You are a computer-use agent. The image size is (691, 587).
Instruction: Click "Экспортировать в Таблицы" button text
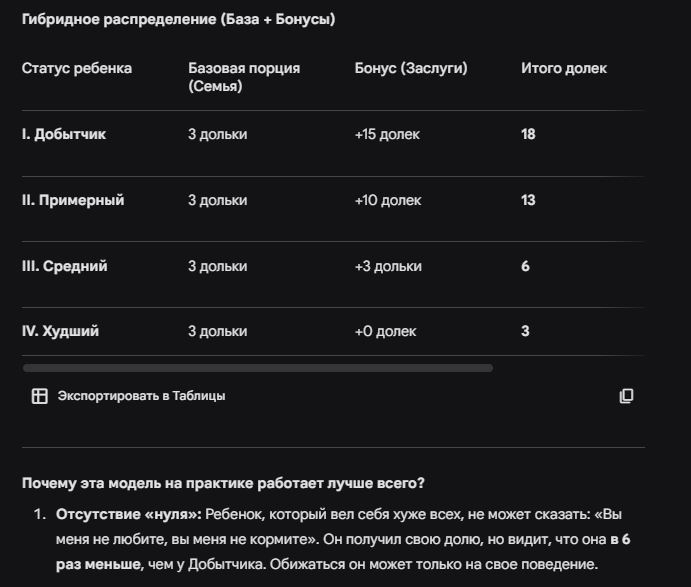(141, 396)
